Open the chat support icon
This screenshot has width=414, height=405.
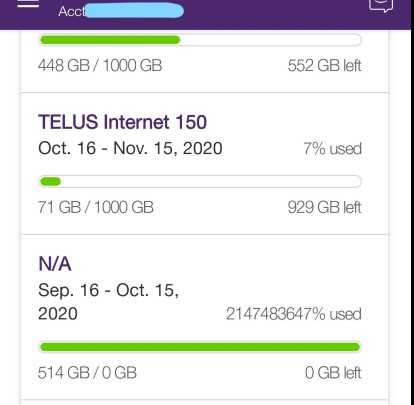coord(381,5)
